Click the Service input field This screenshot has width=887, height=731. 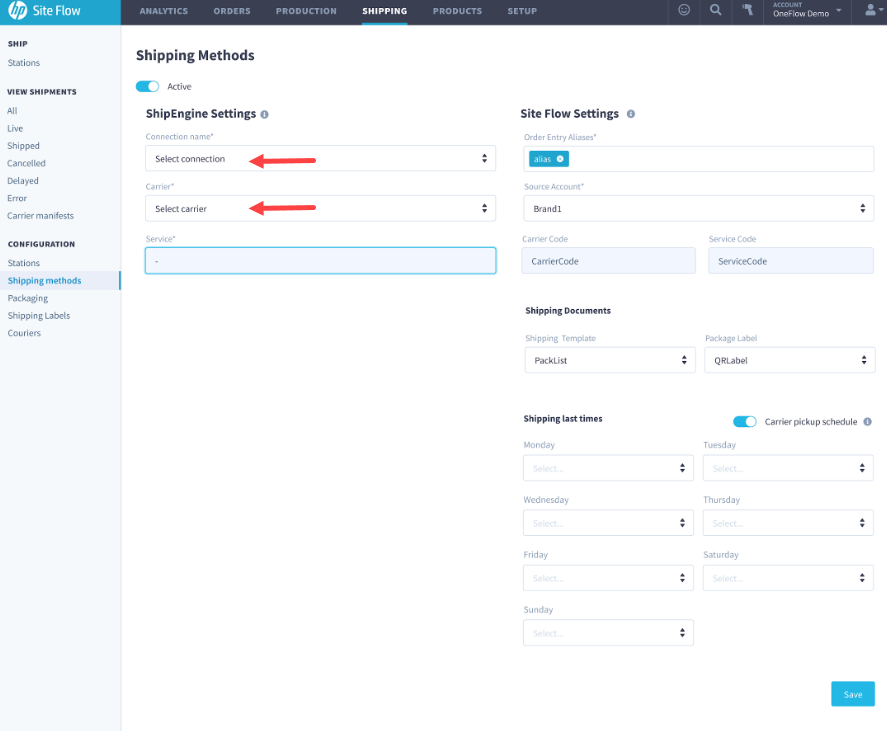point(320,260)
